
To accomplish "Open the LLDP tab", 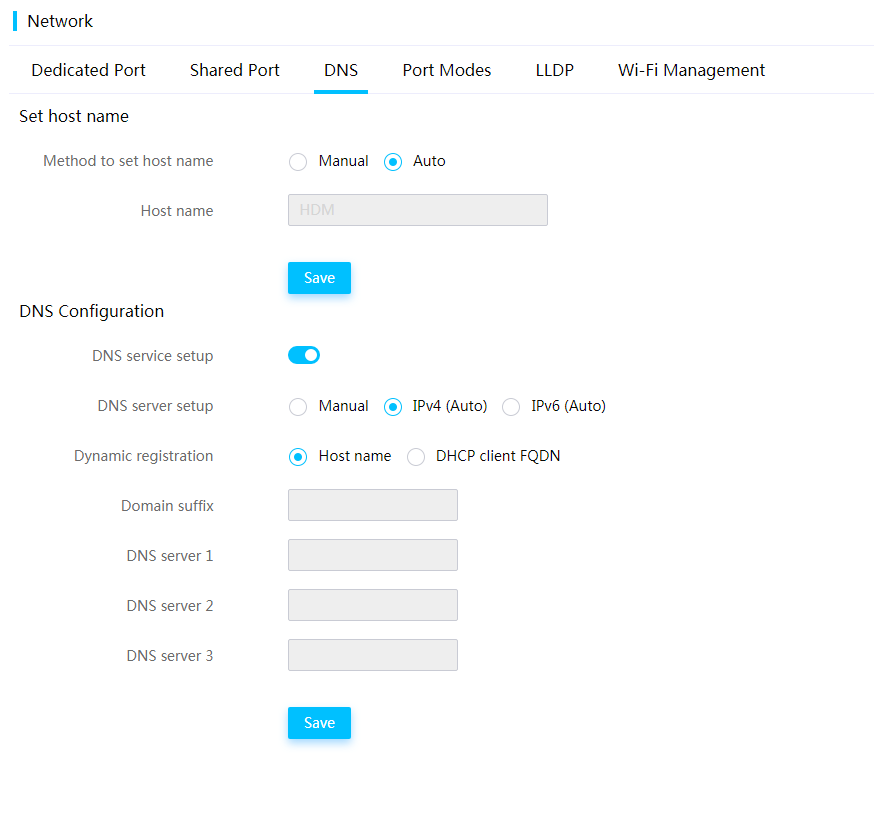I will click(x=555, y=70).
